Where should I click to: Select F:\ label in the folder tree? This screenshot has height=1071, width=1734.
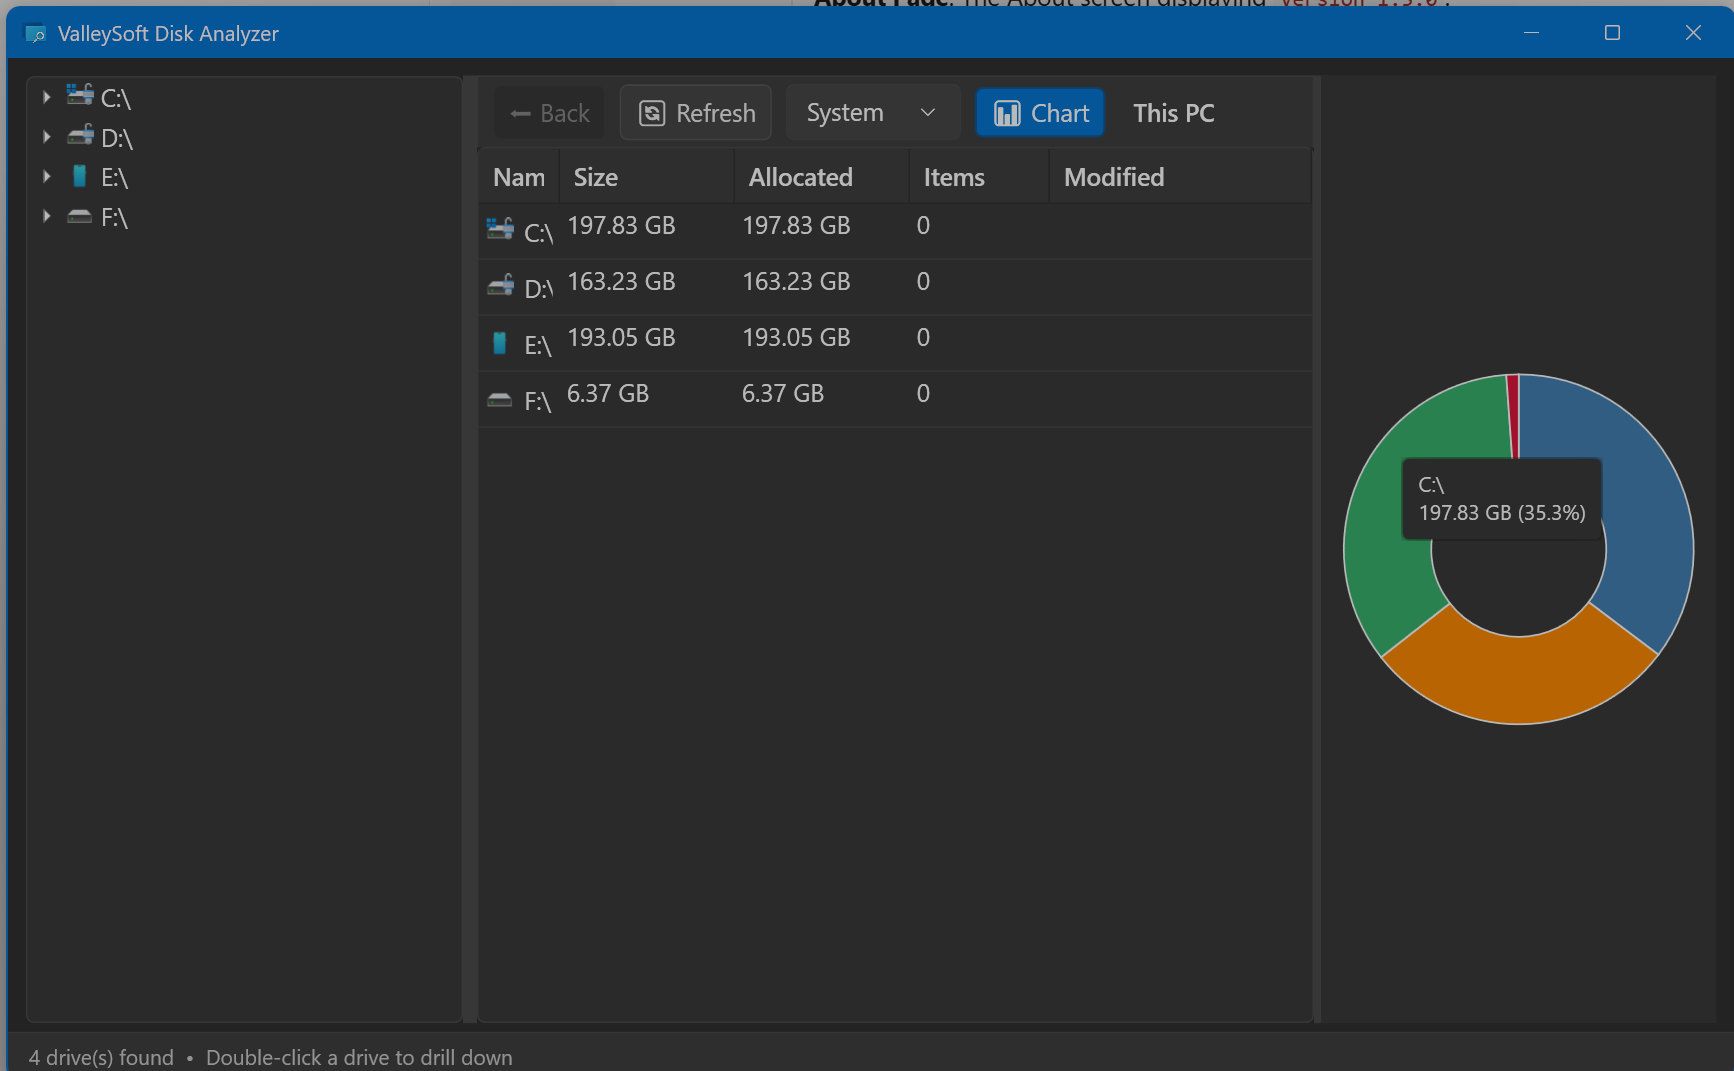(x=115, y=218)
